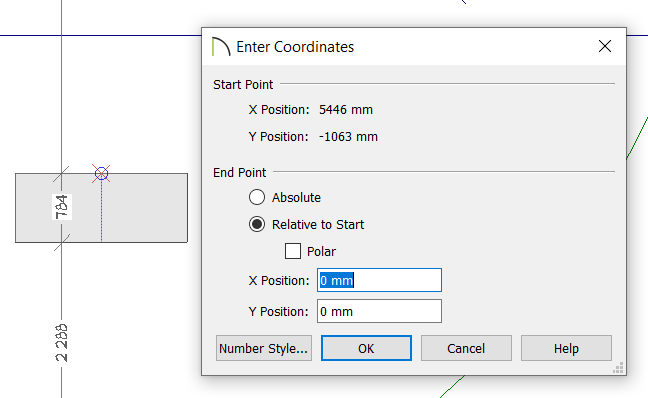The width and height of the screenshot is (648, 398).
Task: Click the Cancel button
Action: click(466, 348)
